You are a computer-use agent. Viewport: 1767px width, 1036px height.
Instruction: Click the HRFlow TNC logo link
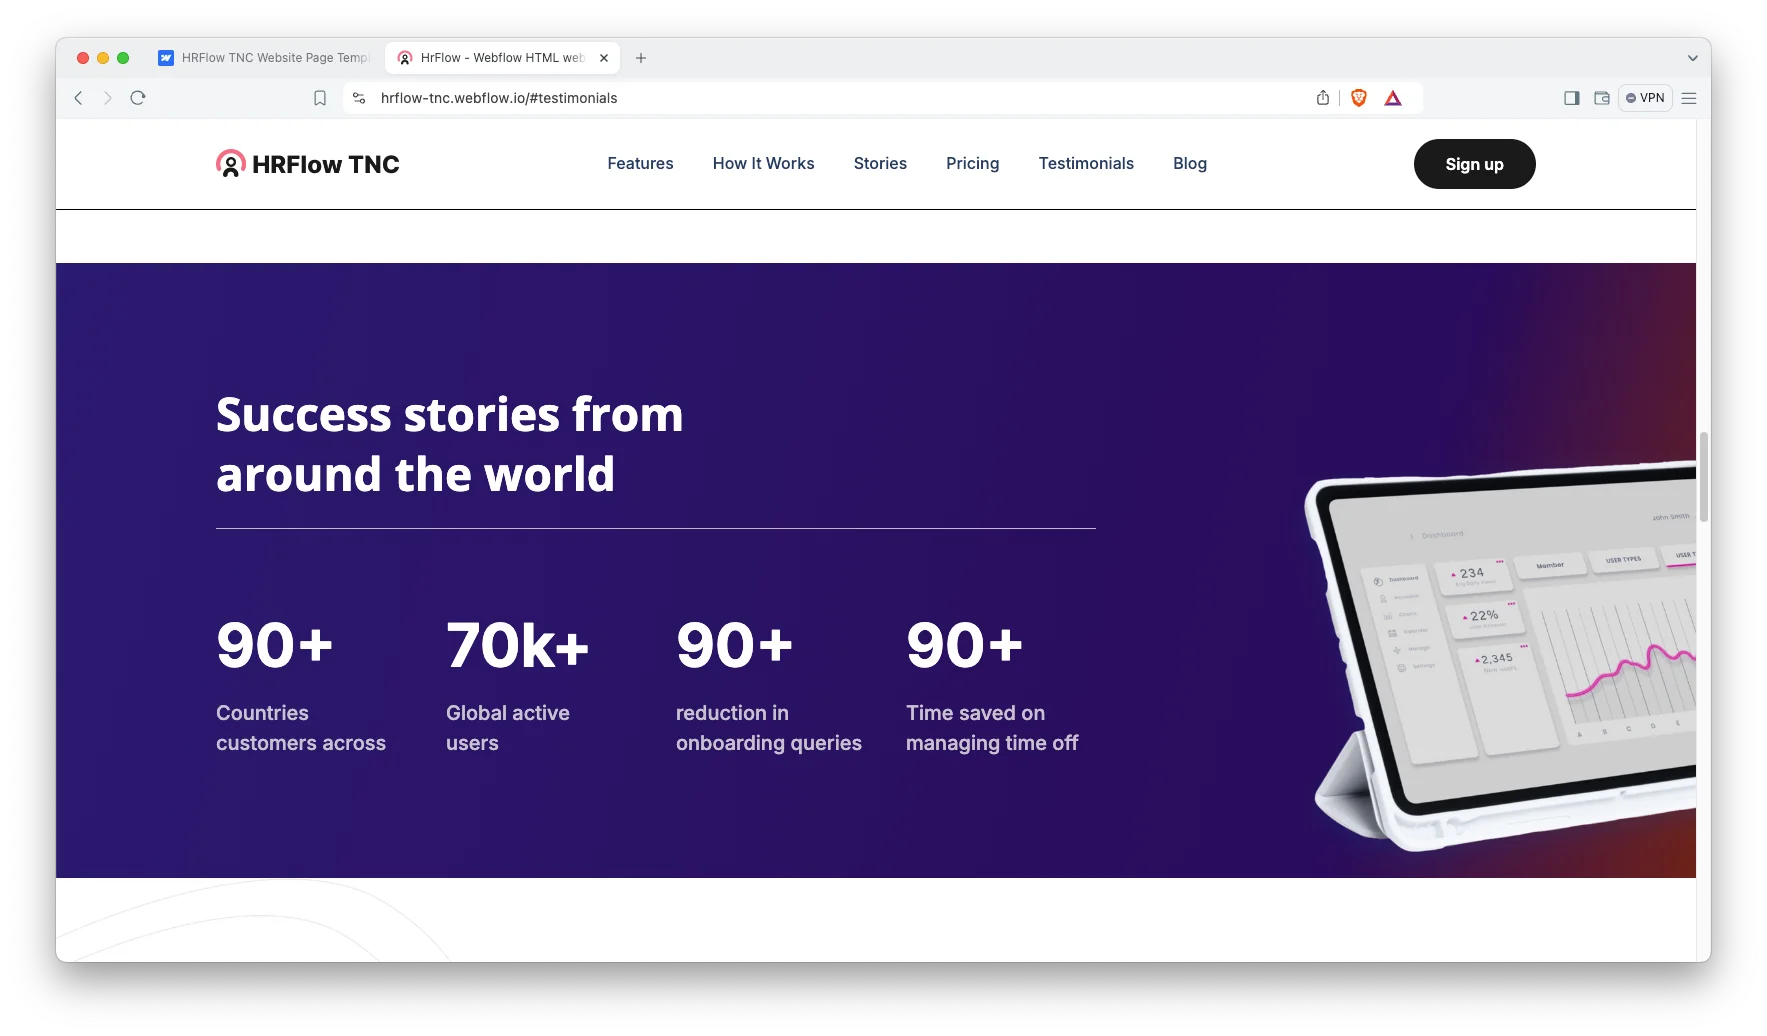308,164
